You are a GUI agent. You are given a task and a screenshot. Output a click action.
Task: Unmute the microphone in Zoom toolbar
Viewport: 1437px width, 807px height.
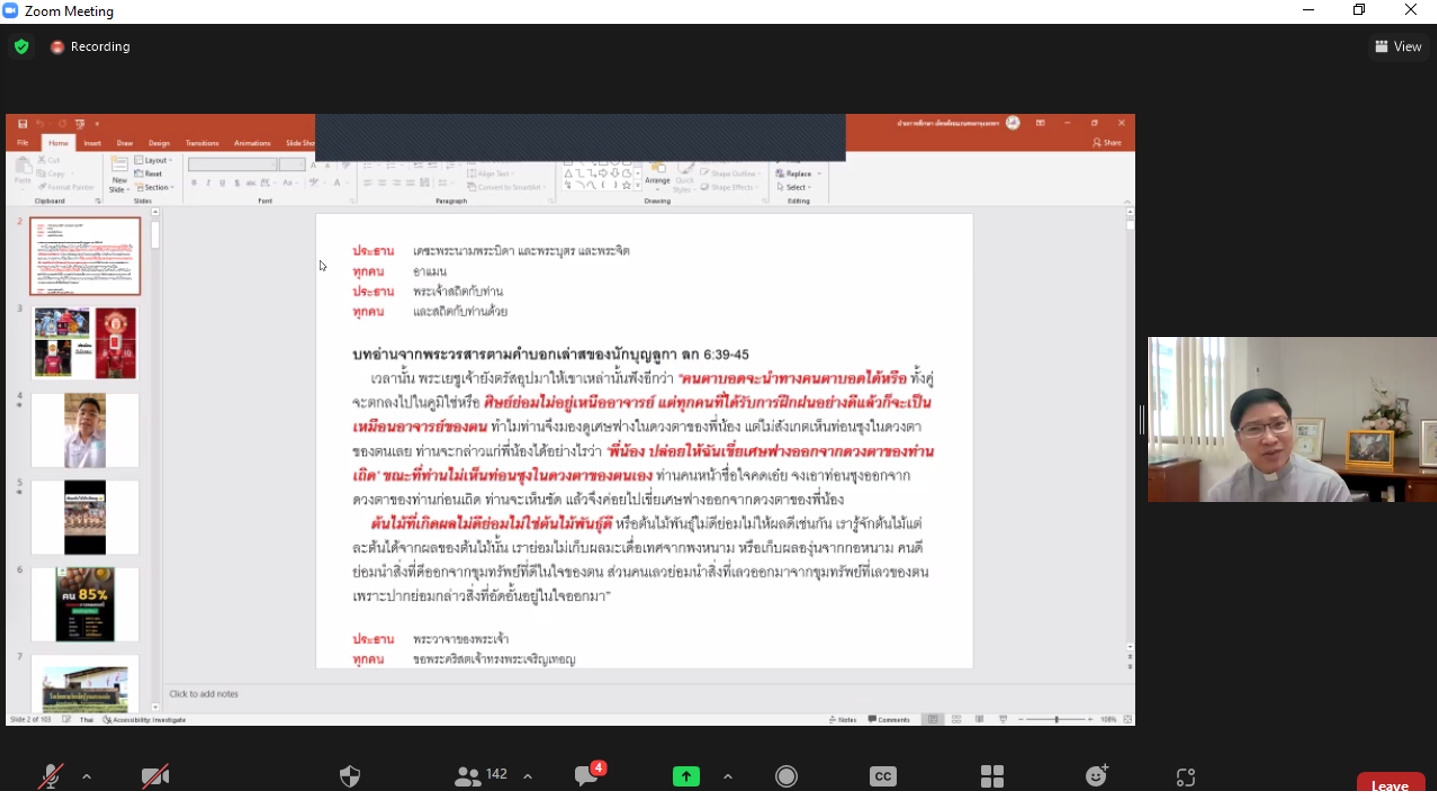[50, 777]
